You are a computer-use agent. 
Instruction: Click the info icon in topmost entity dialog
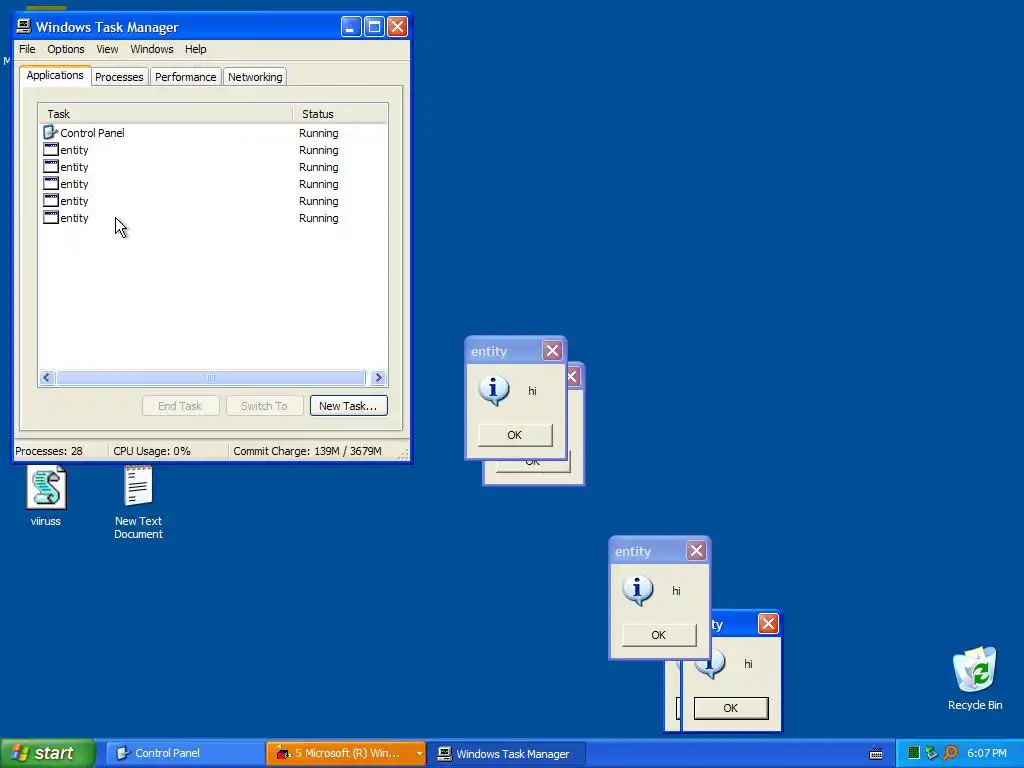[494, 391]
